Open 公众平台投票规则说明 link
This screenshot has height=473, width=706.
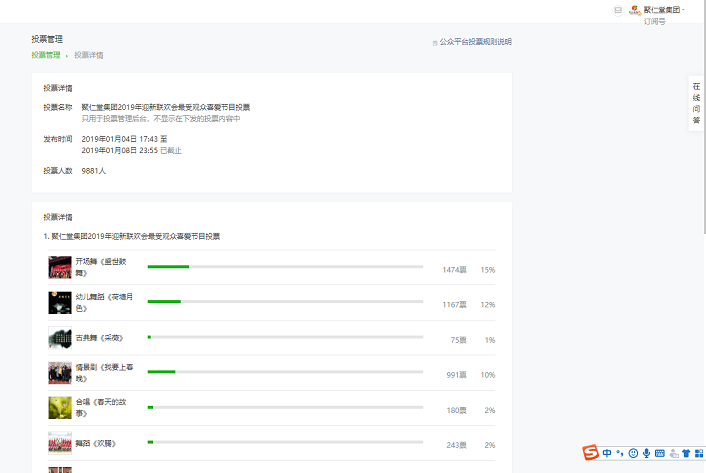click(x=475, y=42)
